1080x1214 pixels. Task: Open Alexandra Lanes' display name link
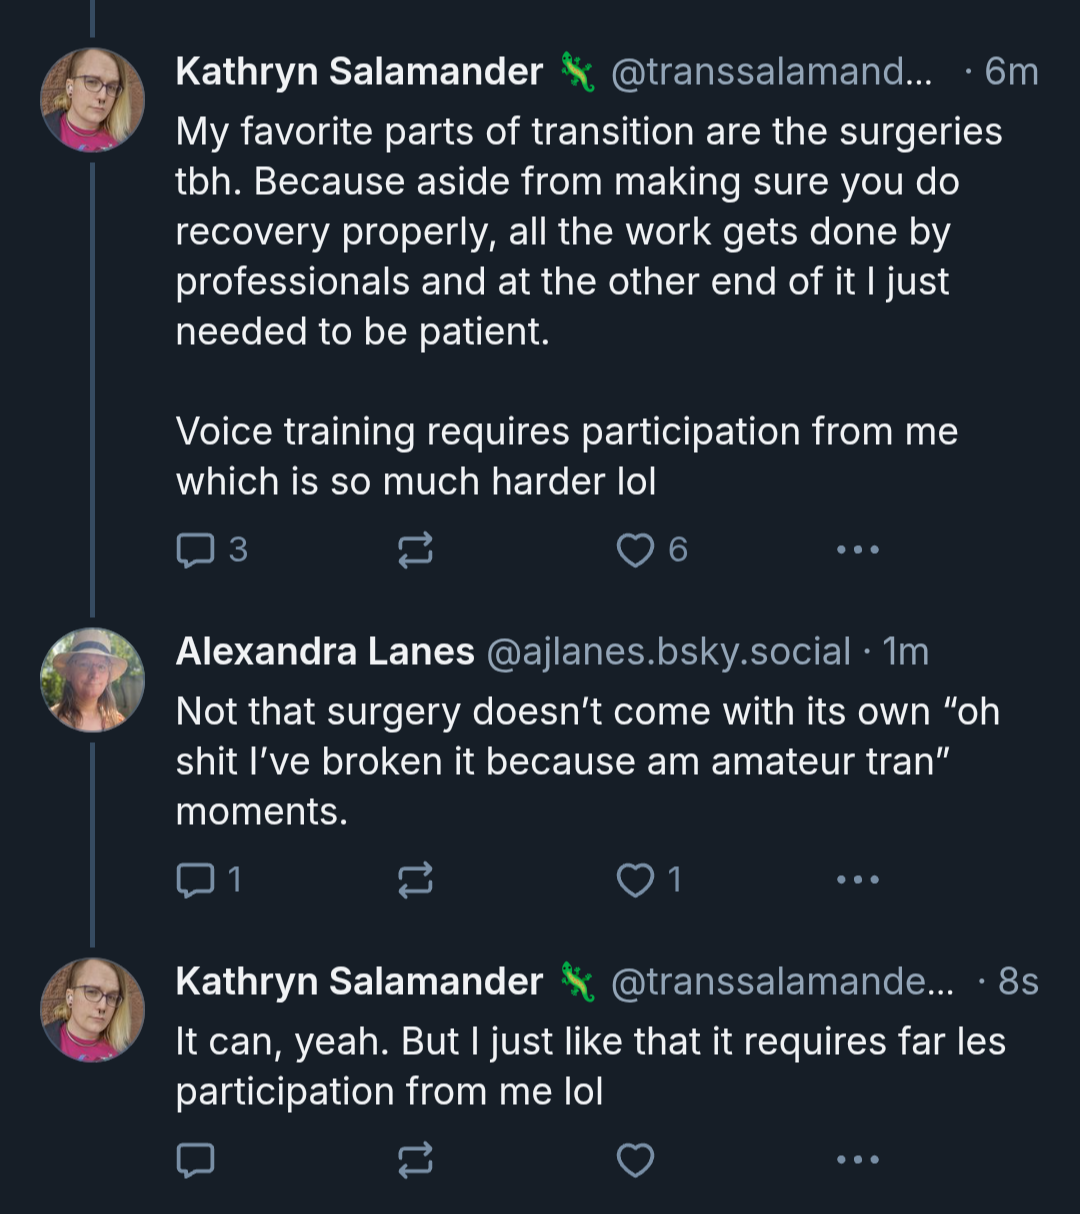click(x=325, y=652)
